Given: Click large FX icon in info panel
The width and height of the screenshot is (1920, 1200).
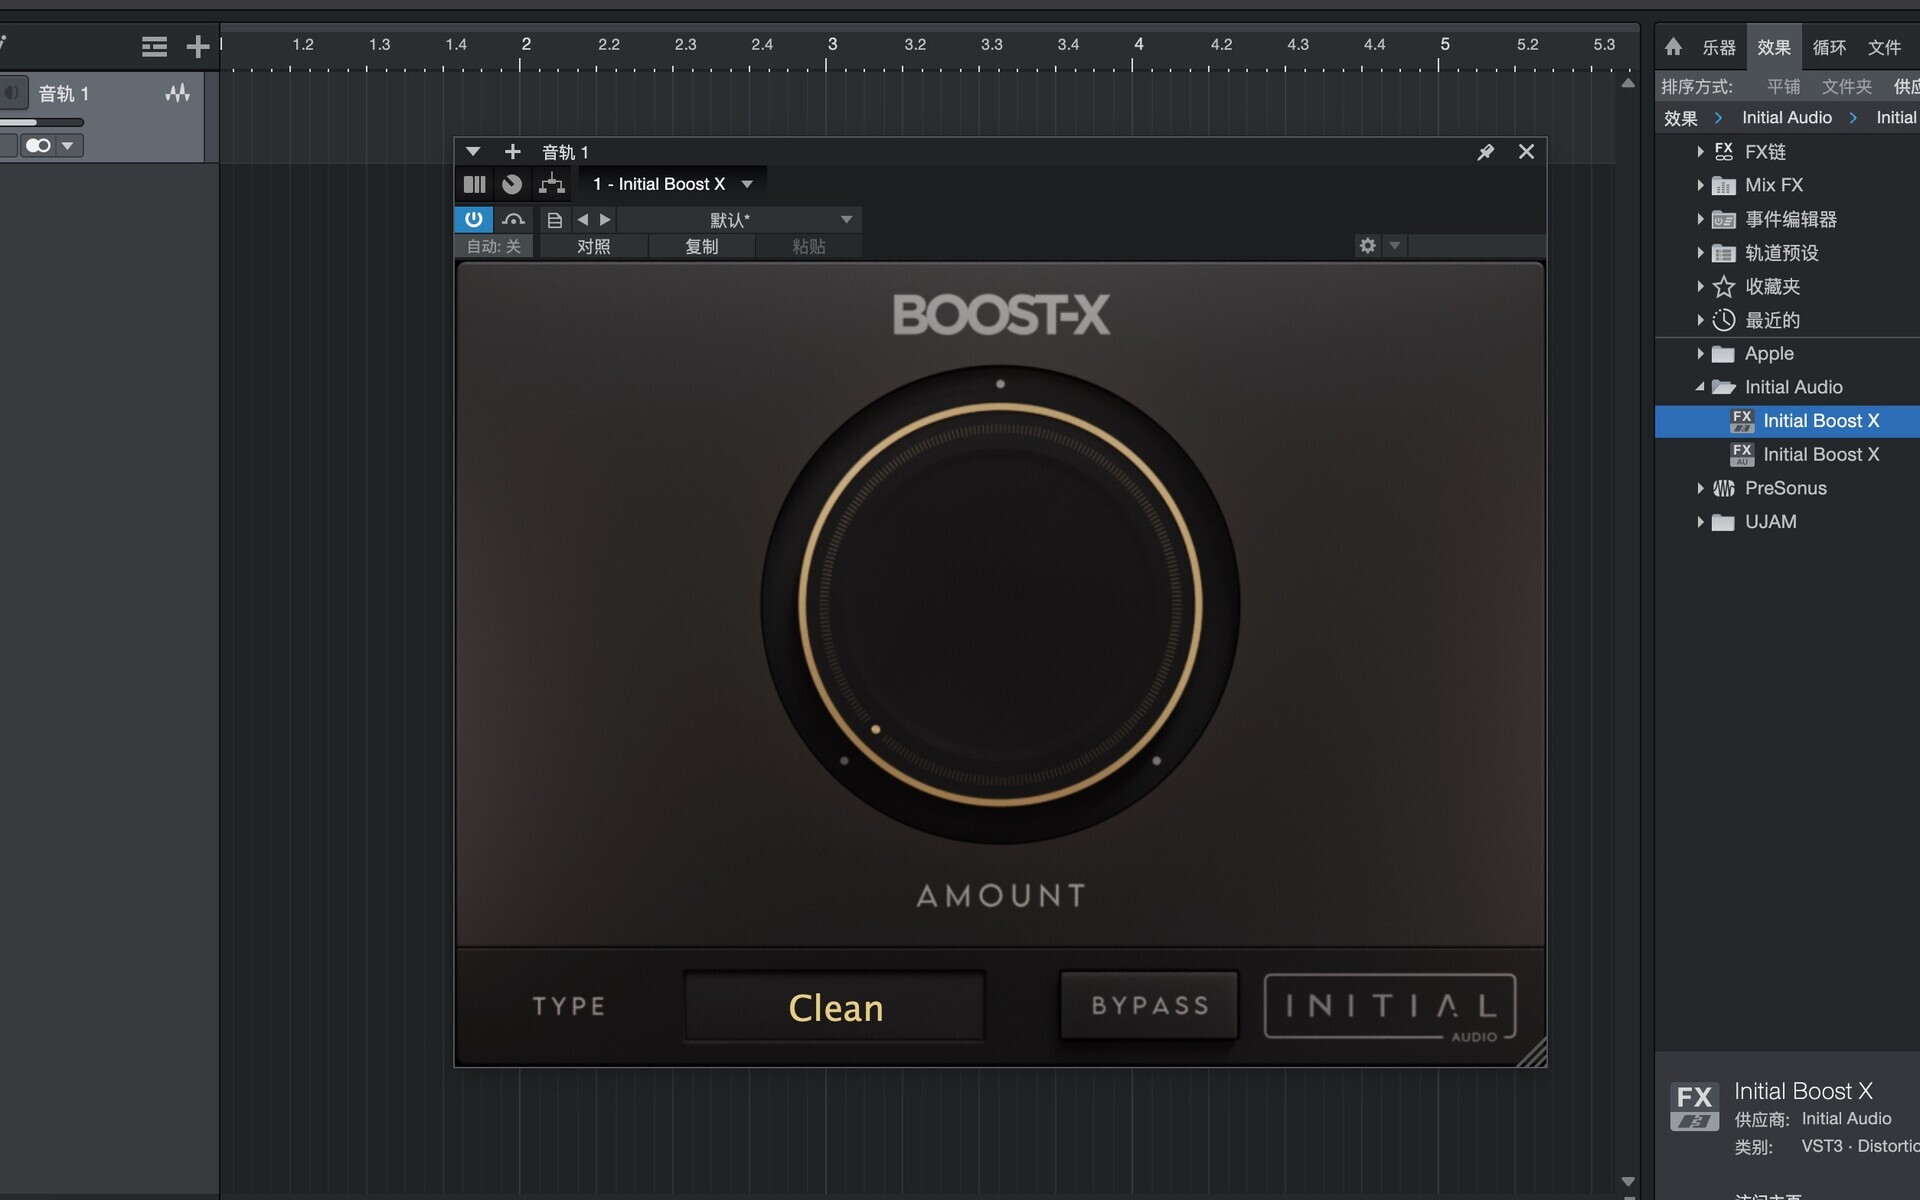Looking at the screenshot, I should coord(1694,1106).
